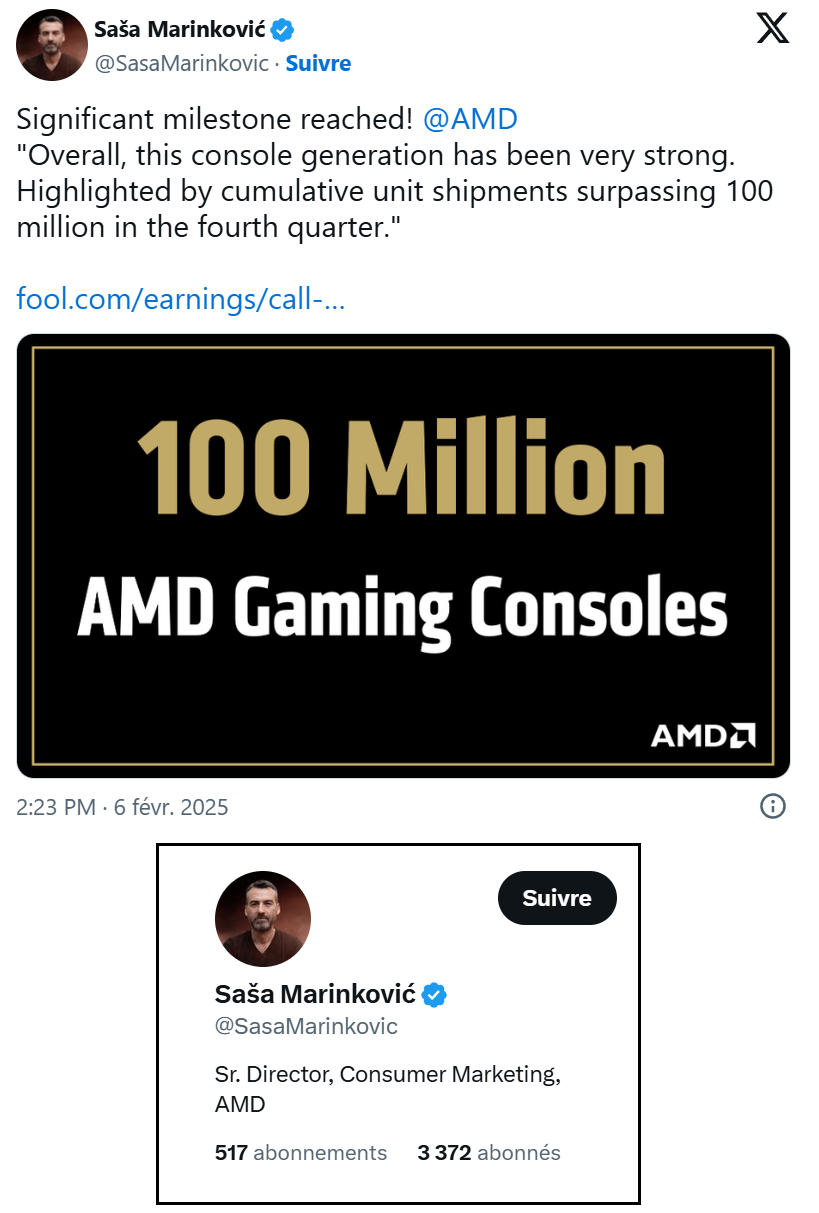View the 100 Million AMD Gaming Consoles image
Viewport: 819px width, 1213px height.
404,555
